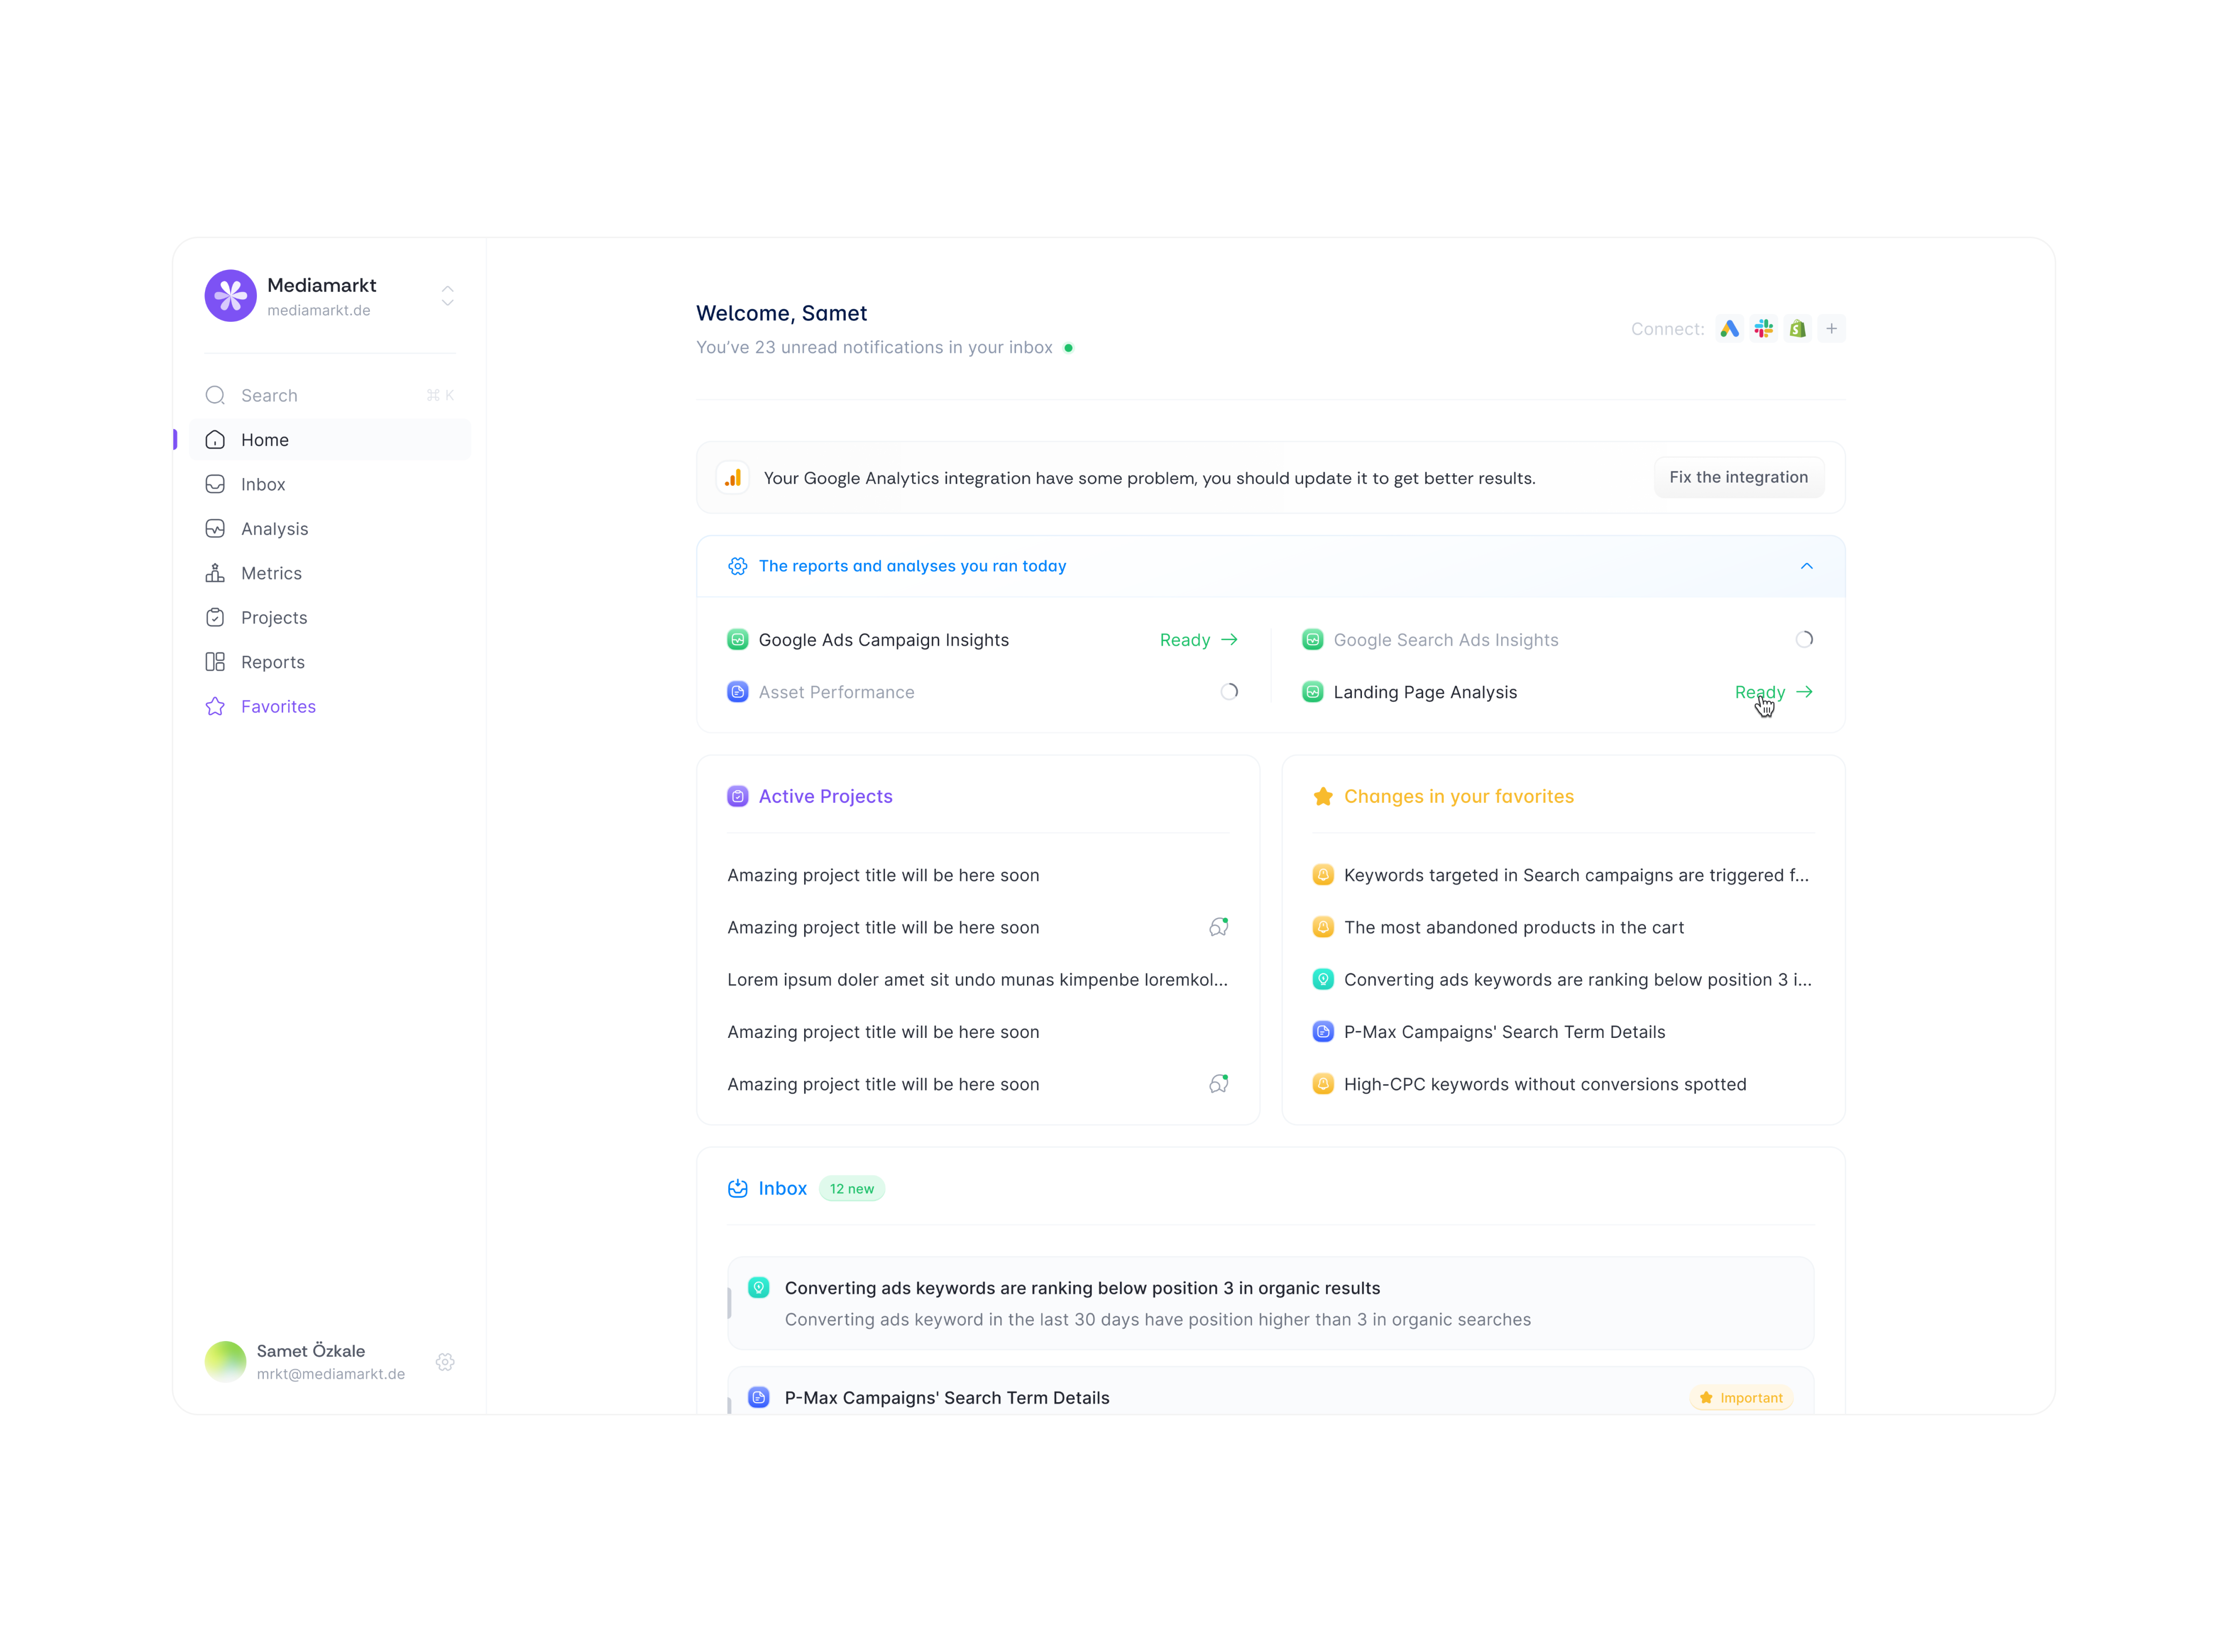Open Favorites in the sidebar

point(278,706)
